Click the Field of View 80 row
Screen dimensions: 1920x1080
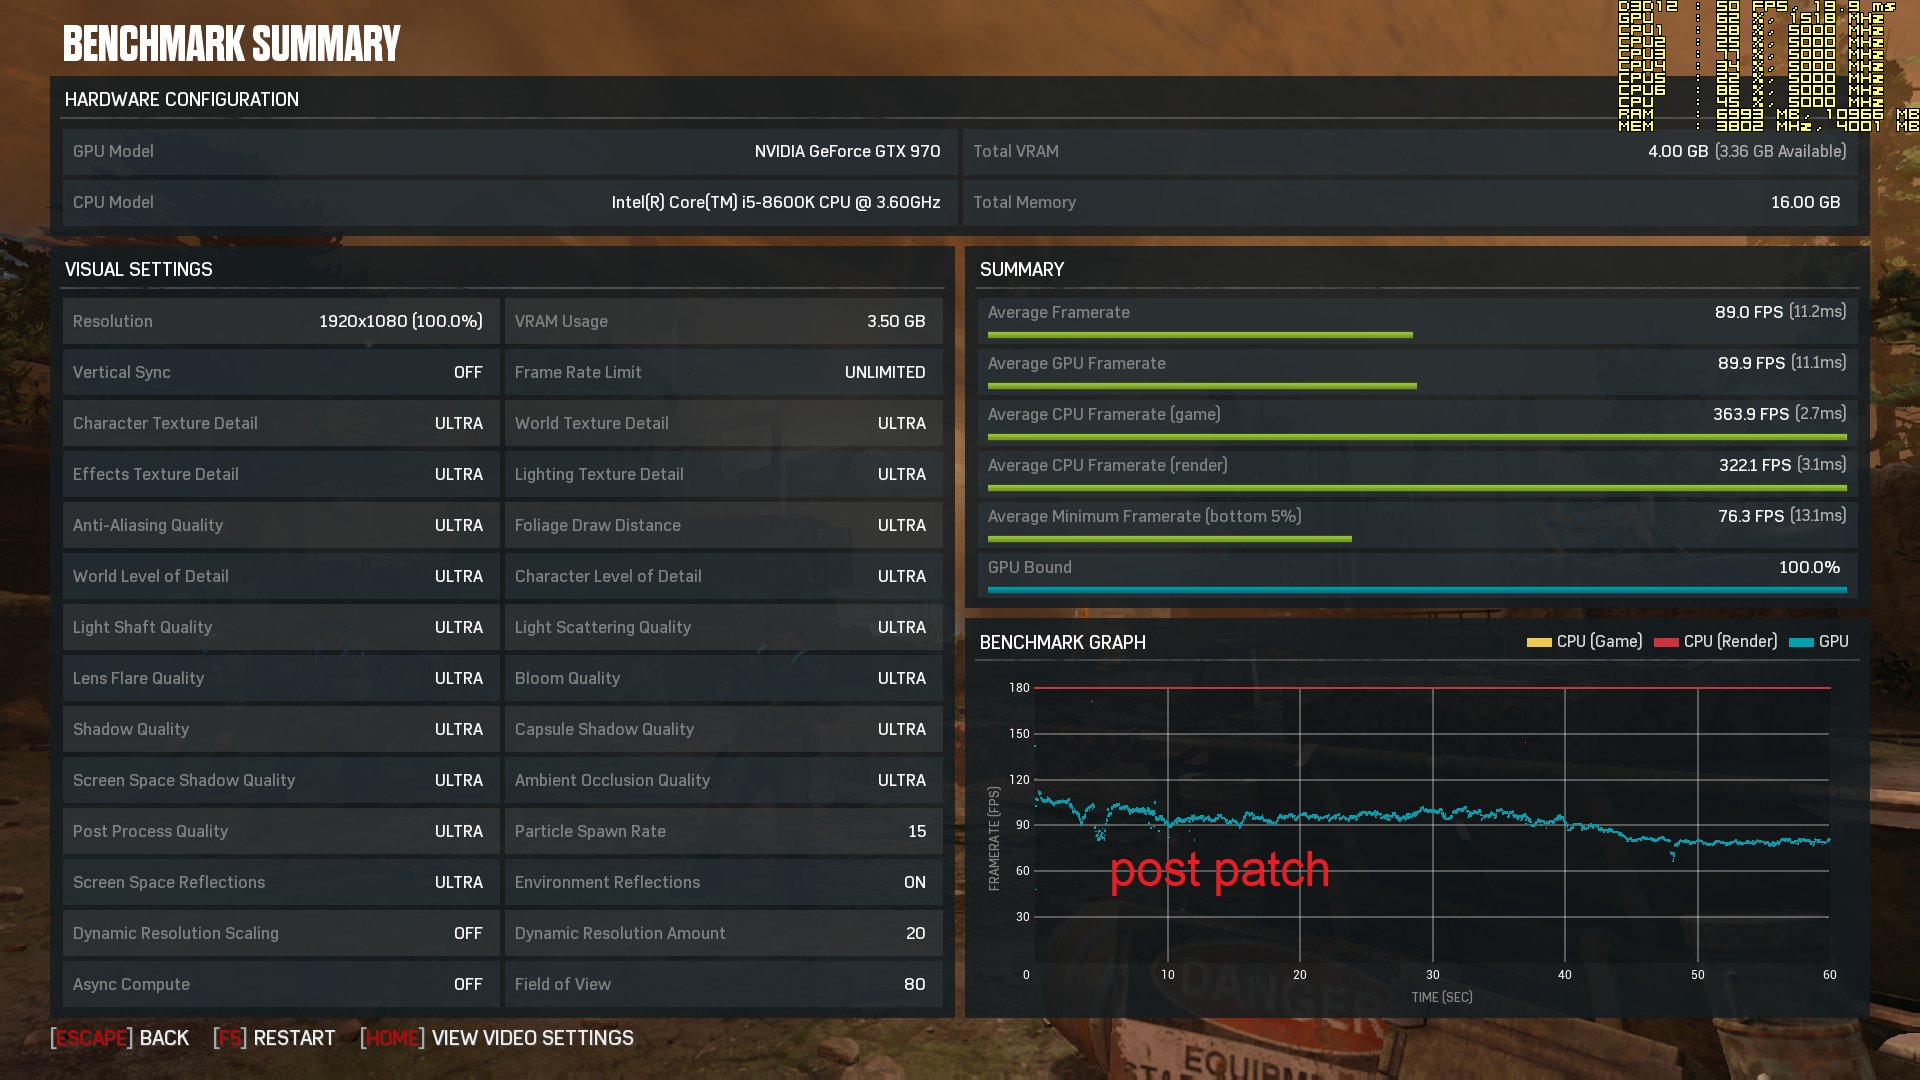pos(722,984)
